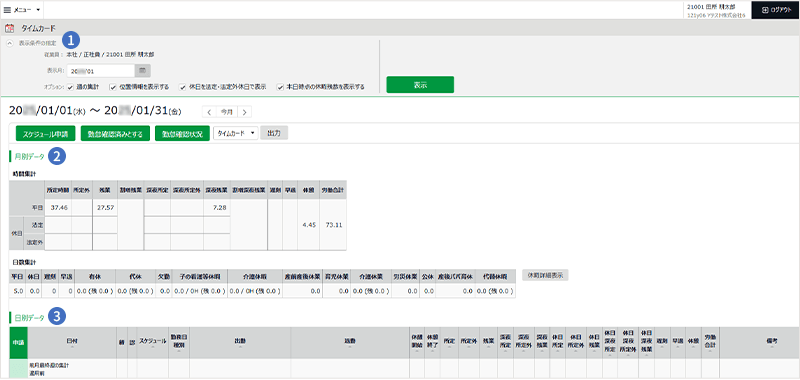Click the 表示月 date input field
The height and width of the screenshot is (380, 800).
(x=101, y=70)
